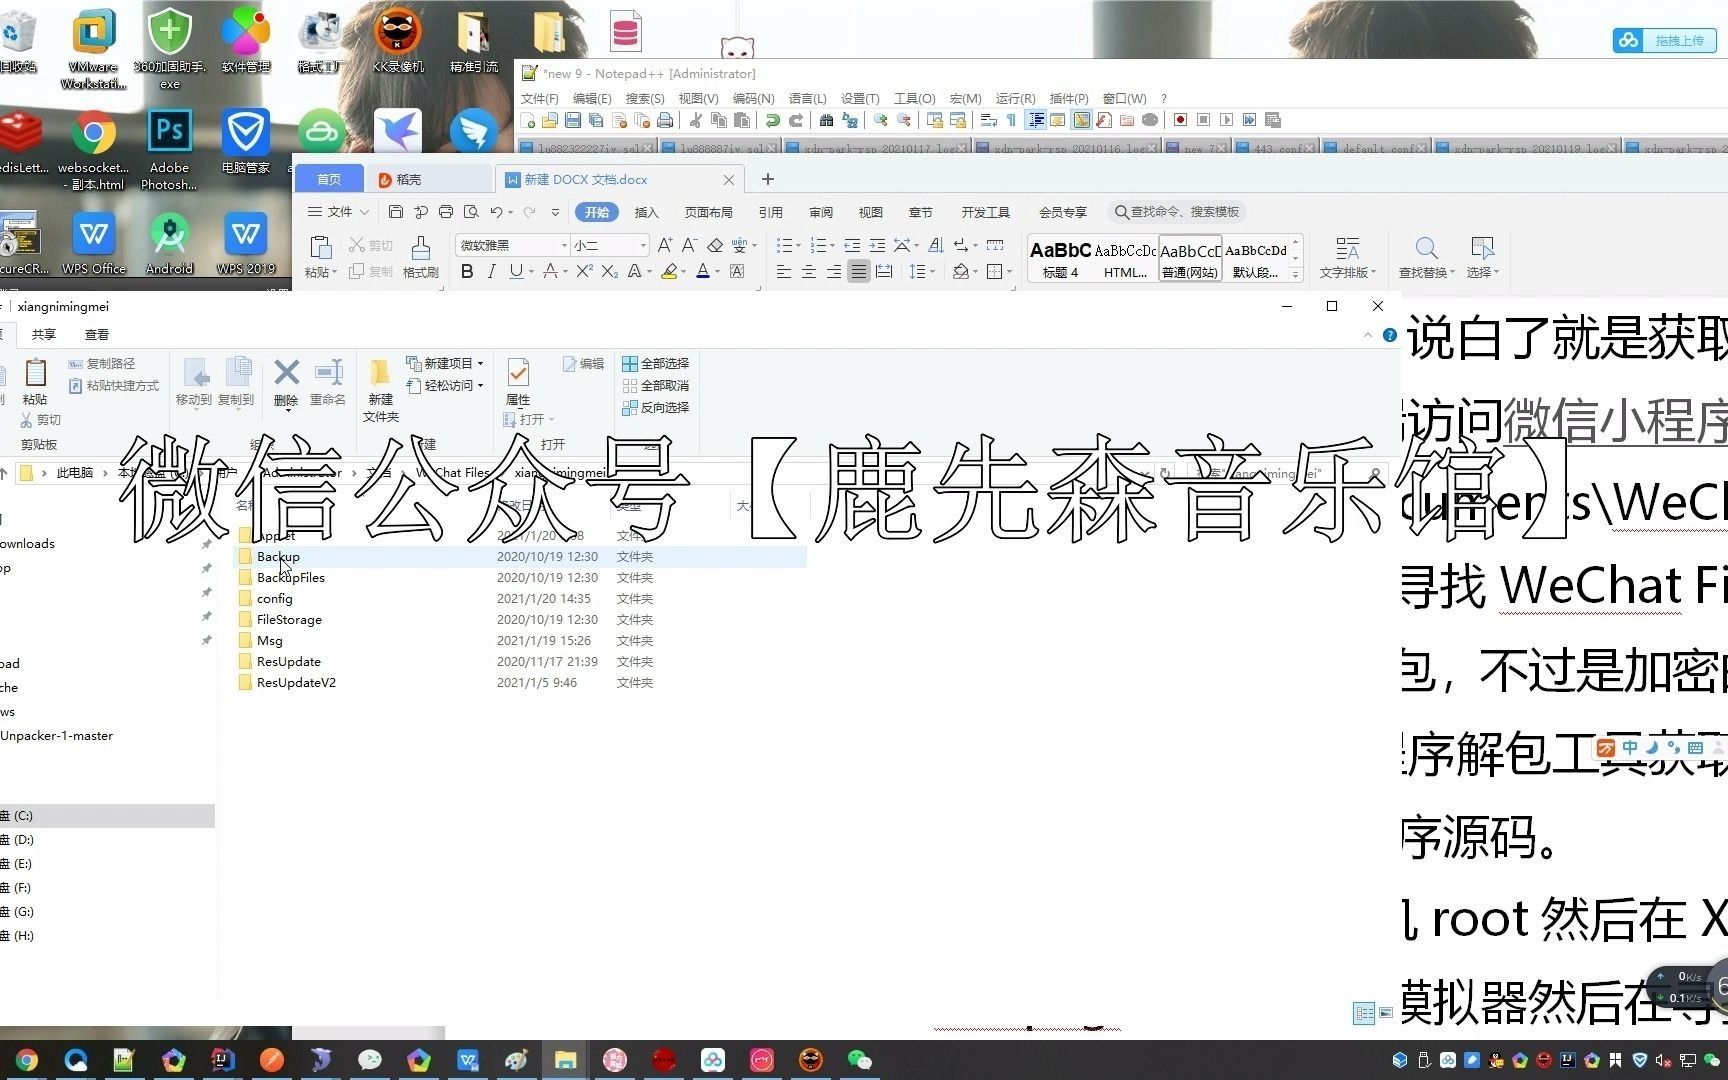Select the 标题 4 style thumbnail

click(1060, 257)
